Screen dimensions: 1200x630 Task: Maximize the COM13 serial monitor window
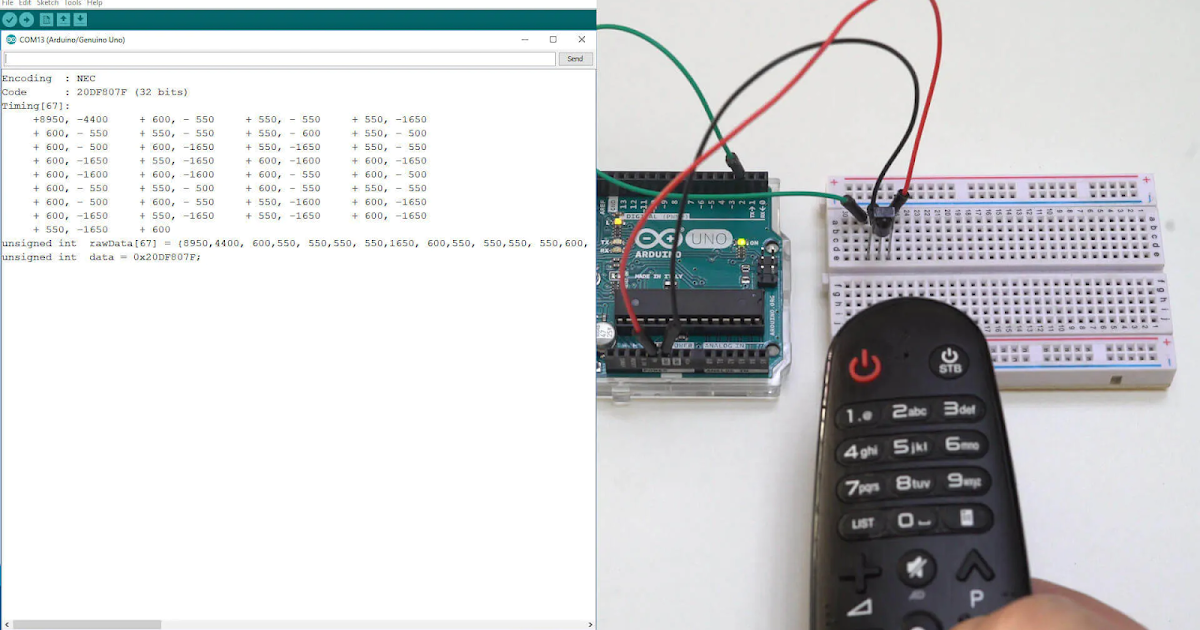[x=553, y=39]
